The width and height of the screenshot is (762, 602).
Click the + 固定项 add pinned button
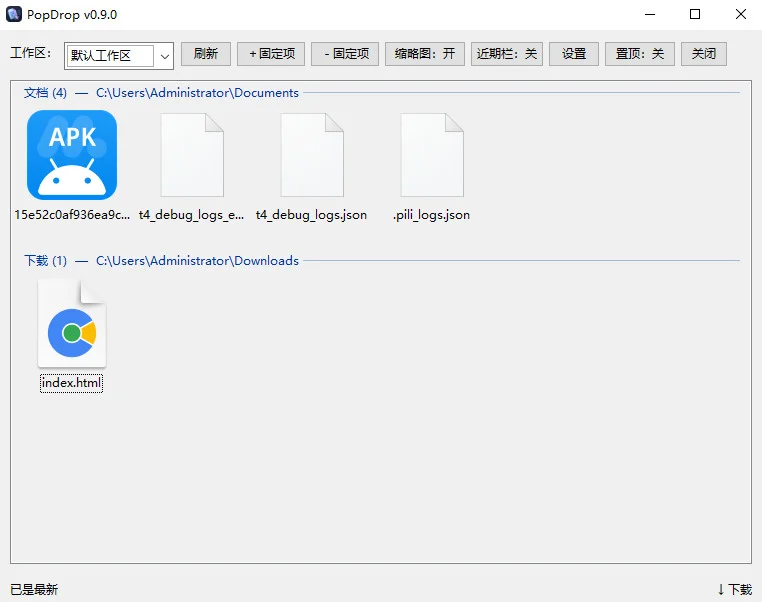271,53
